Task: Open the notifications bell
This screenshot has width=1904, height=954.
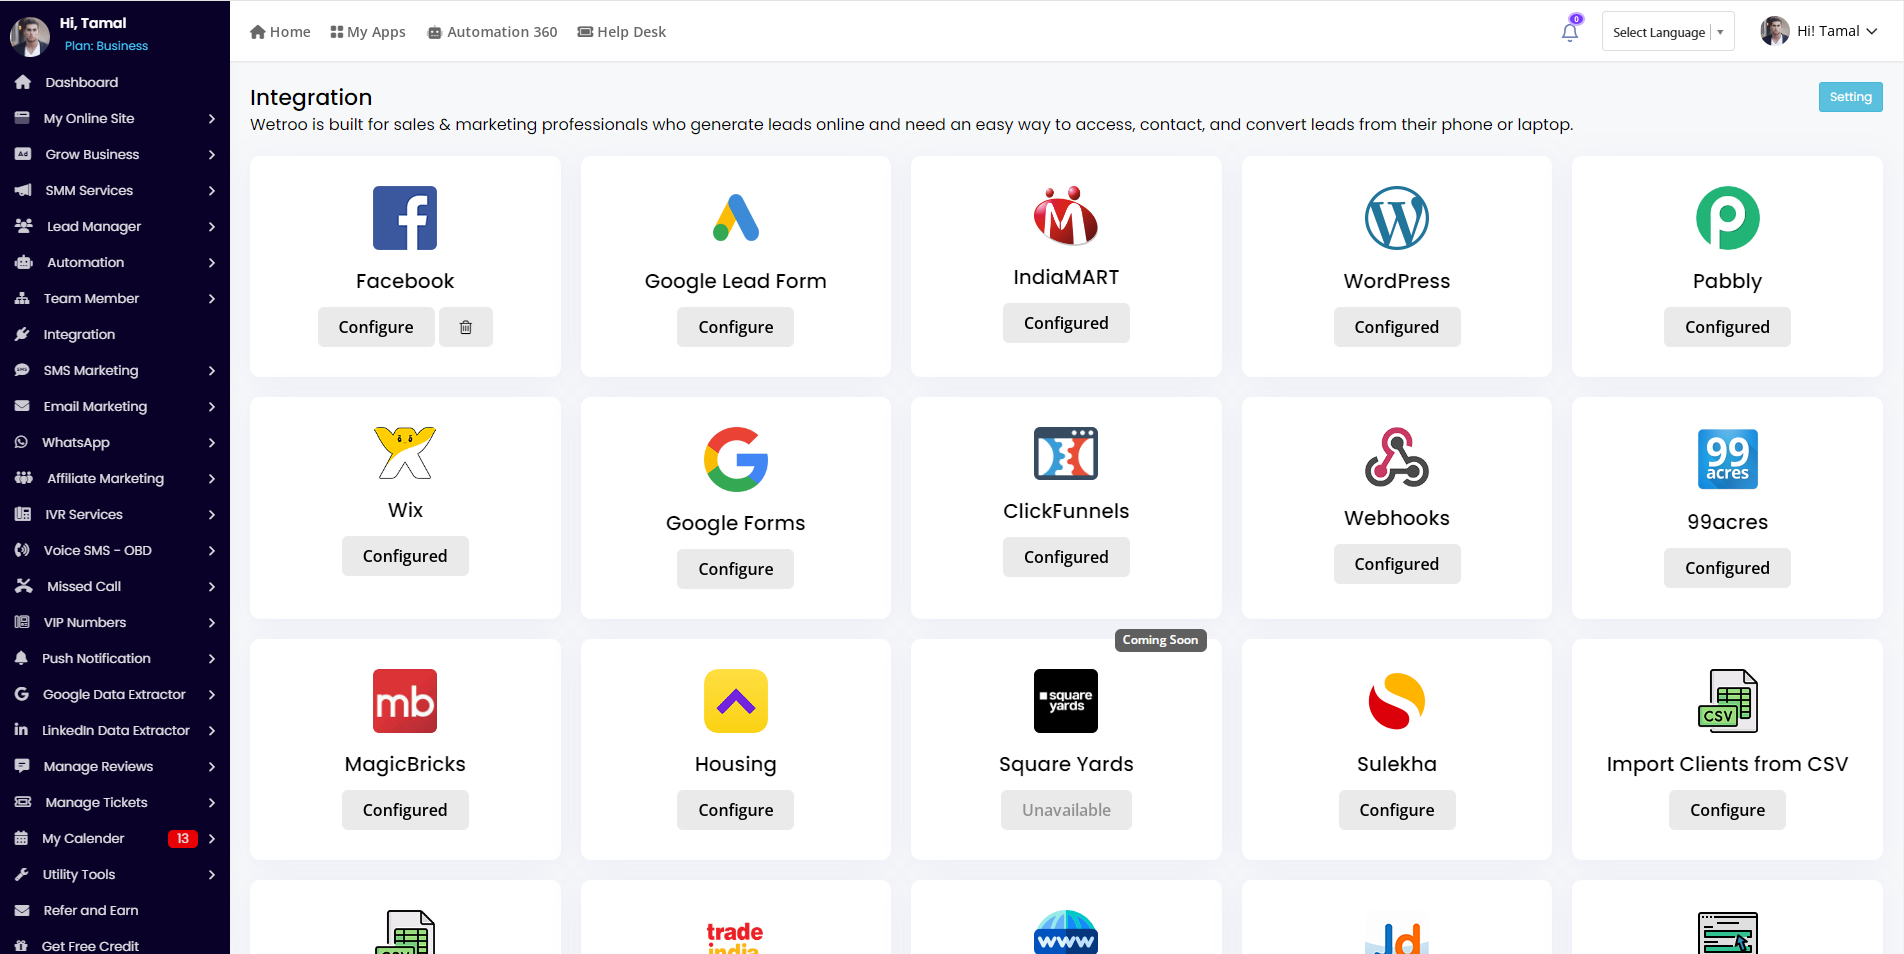Action: 1570,32
